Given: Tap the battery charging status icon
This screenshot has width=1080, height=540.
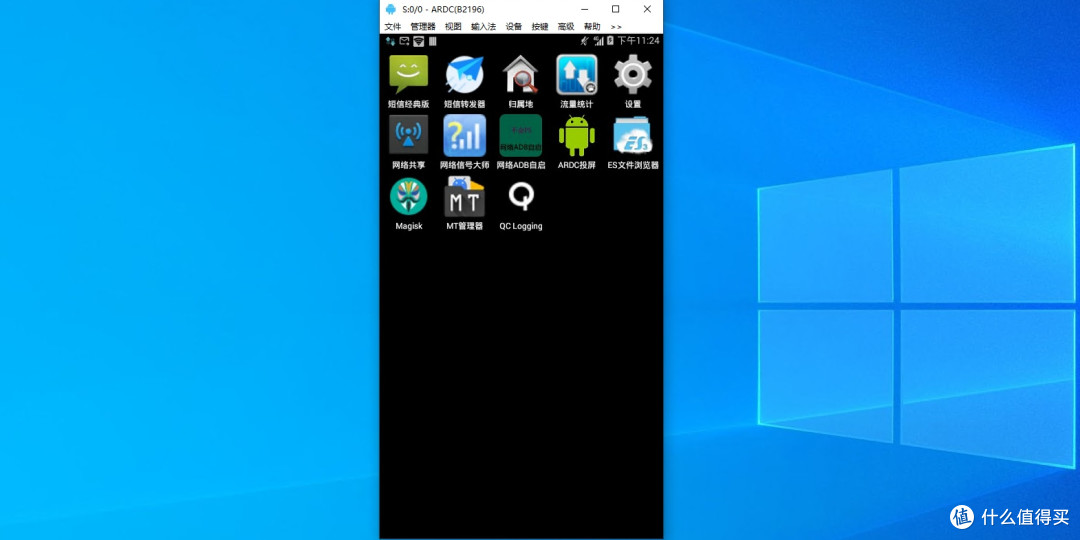Looking at the screenshot, I should click(x=610, y=41).
